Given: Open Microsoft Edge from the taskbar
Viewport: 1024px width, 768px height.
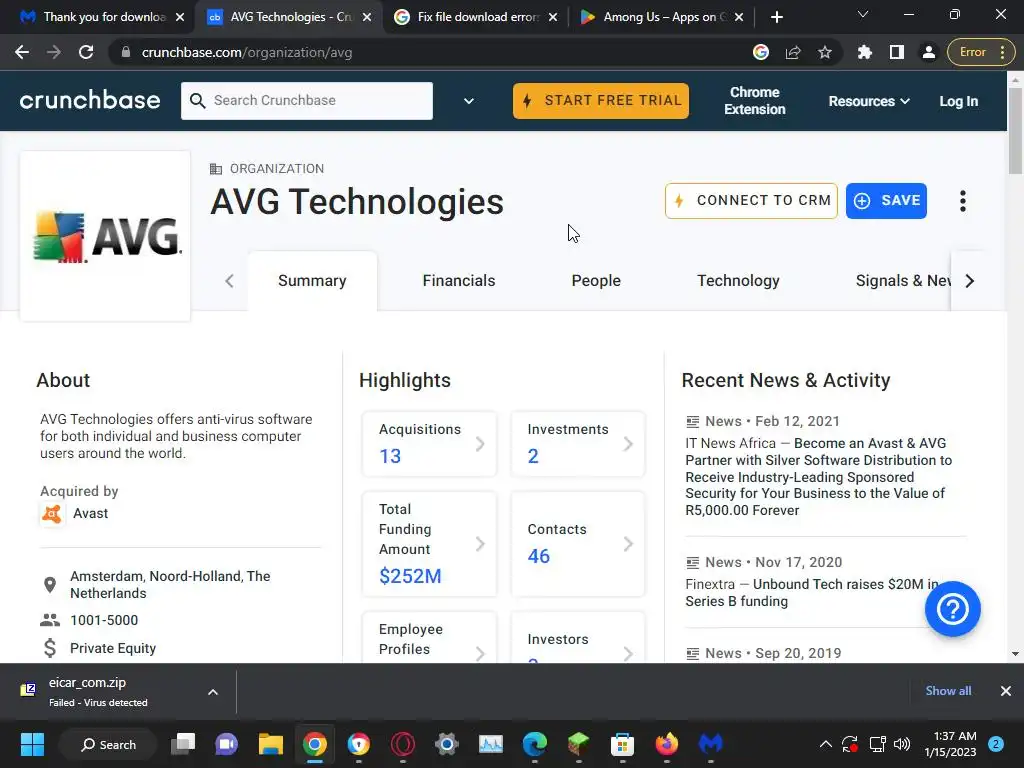Looking at the screenshot, I should (x=535, y=744).
